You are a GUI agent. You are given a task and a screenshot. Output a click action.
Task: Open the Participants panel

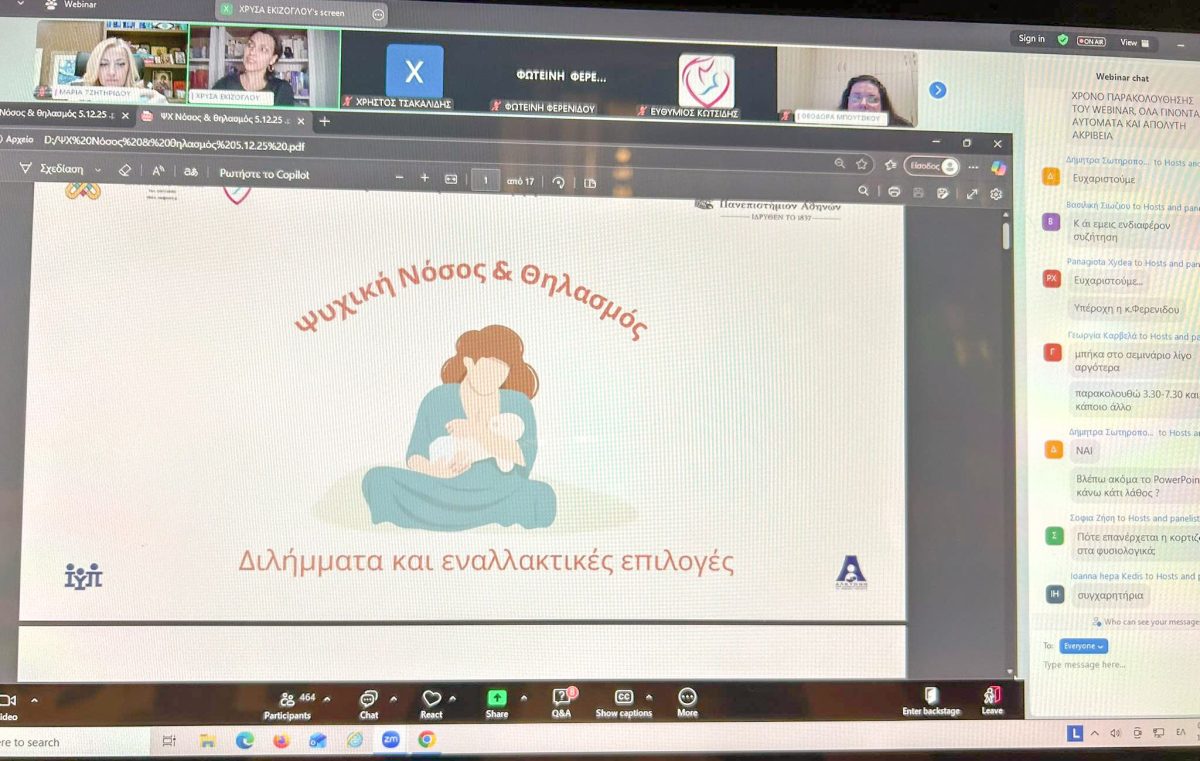coord(288,699)
